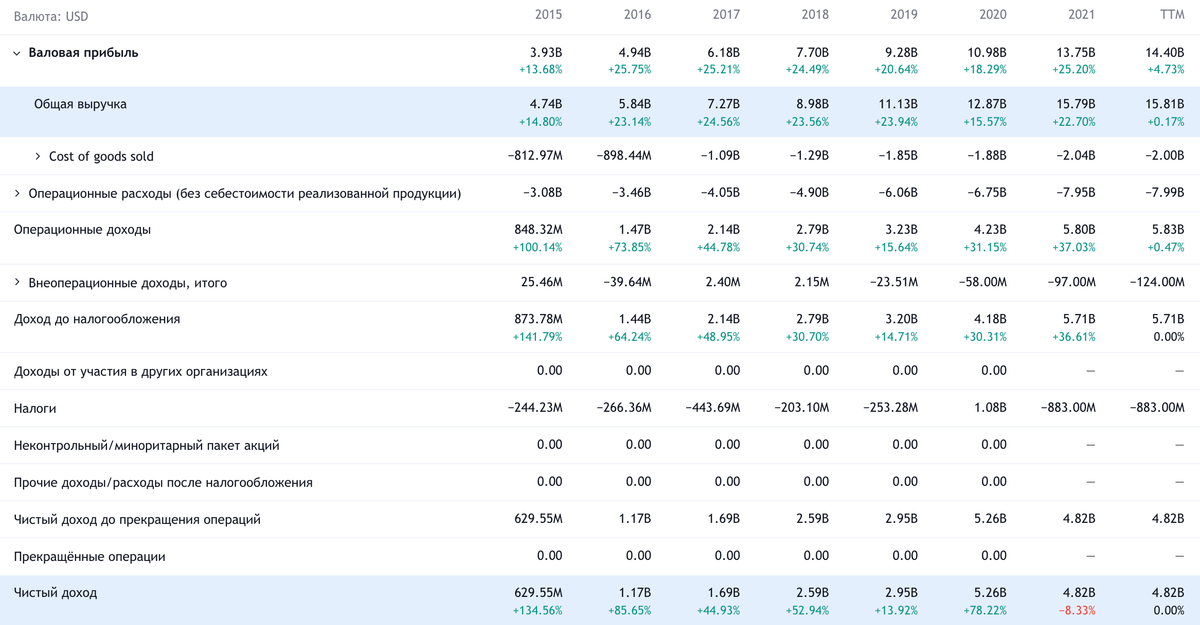The image size is (1200, 625).
Task: Select the Прекращённые операции row label
Action: click(x=89, y=556)
